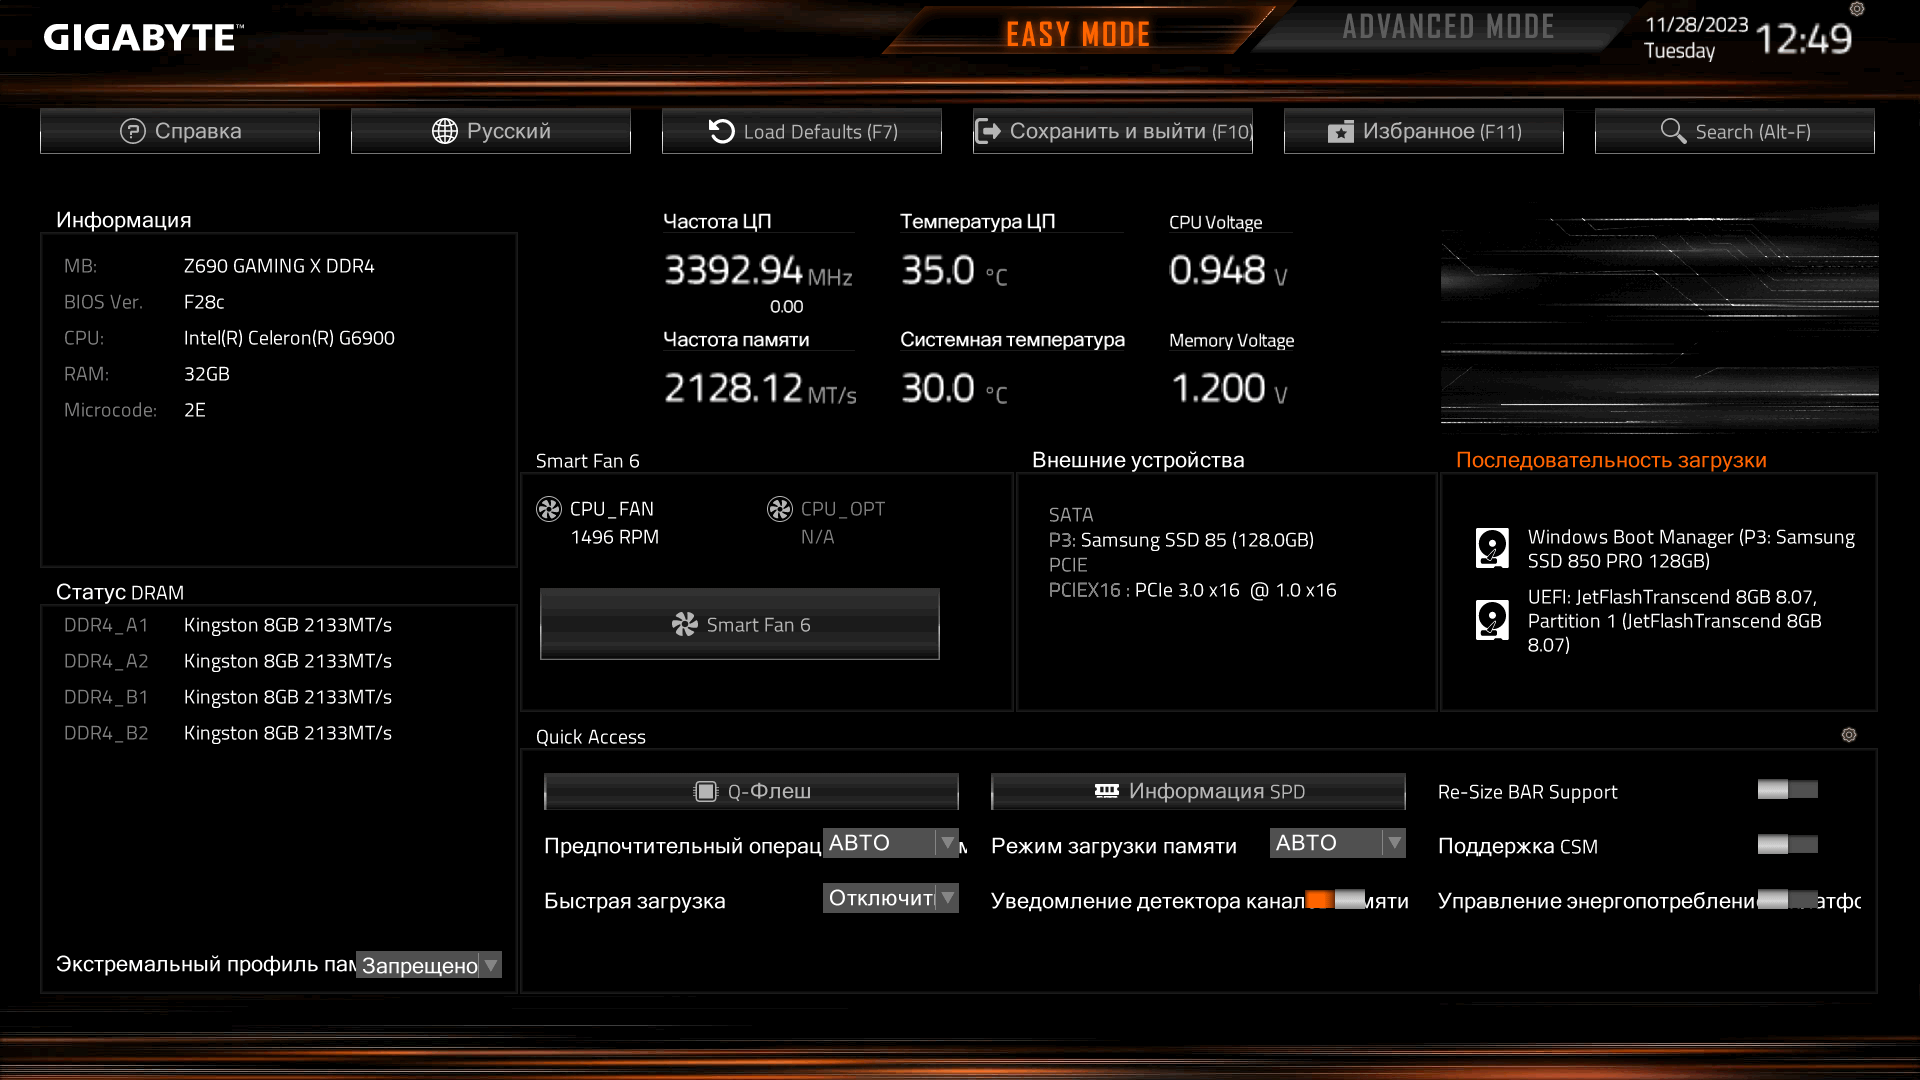Select Windows Boot Manager boot entry text
1920x1080 pixels.
[1691, 549]
